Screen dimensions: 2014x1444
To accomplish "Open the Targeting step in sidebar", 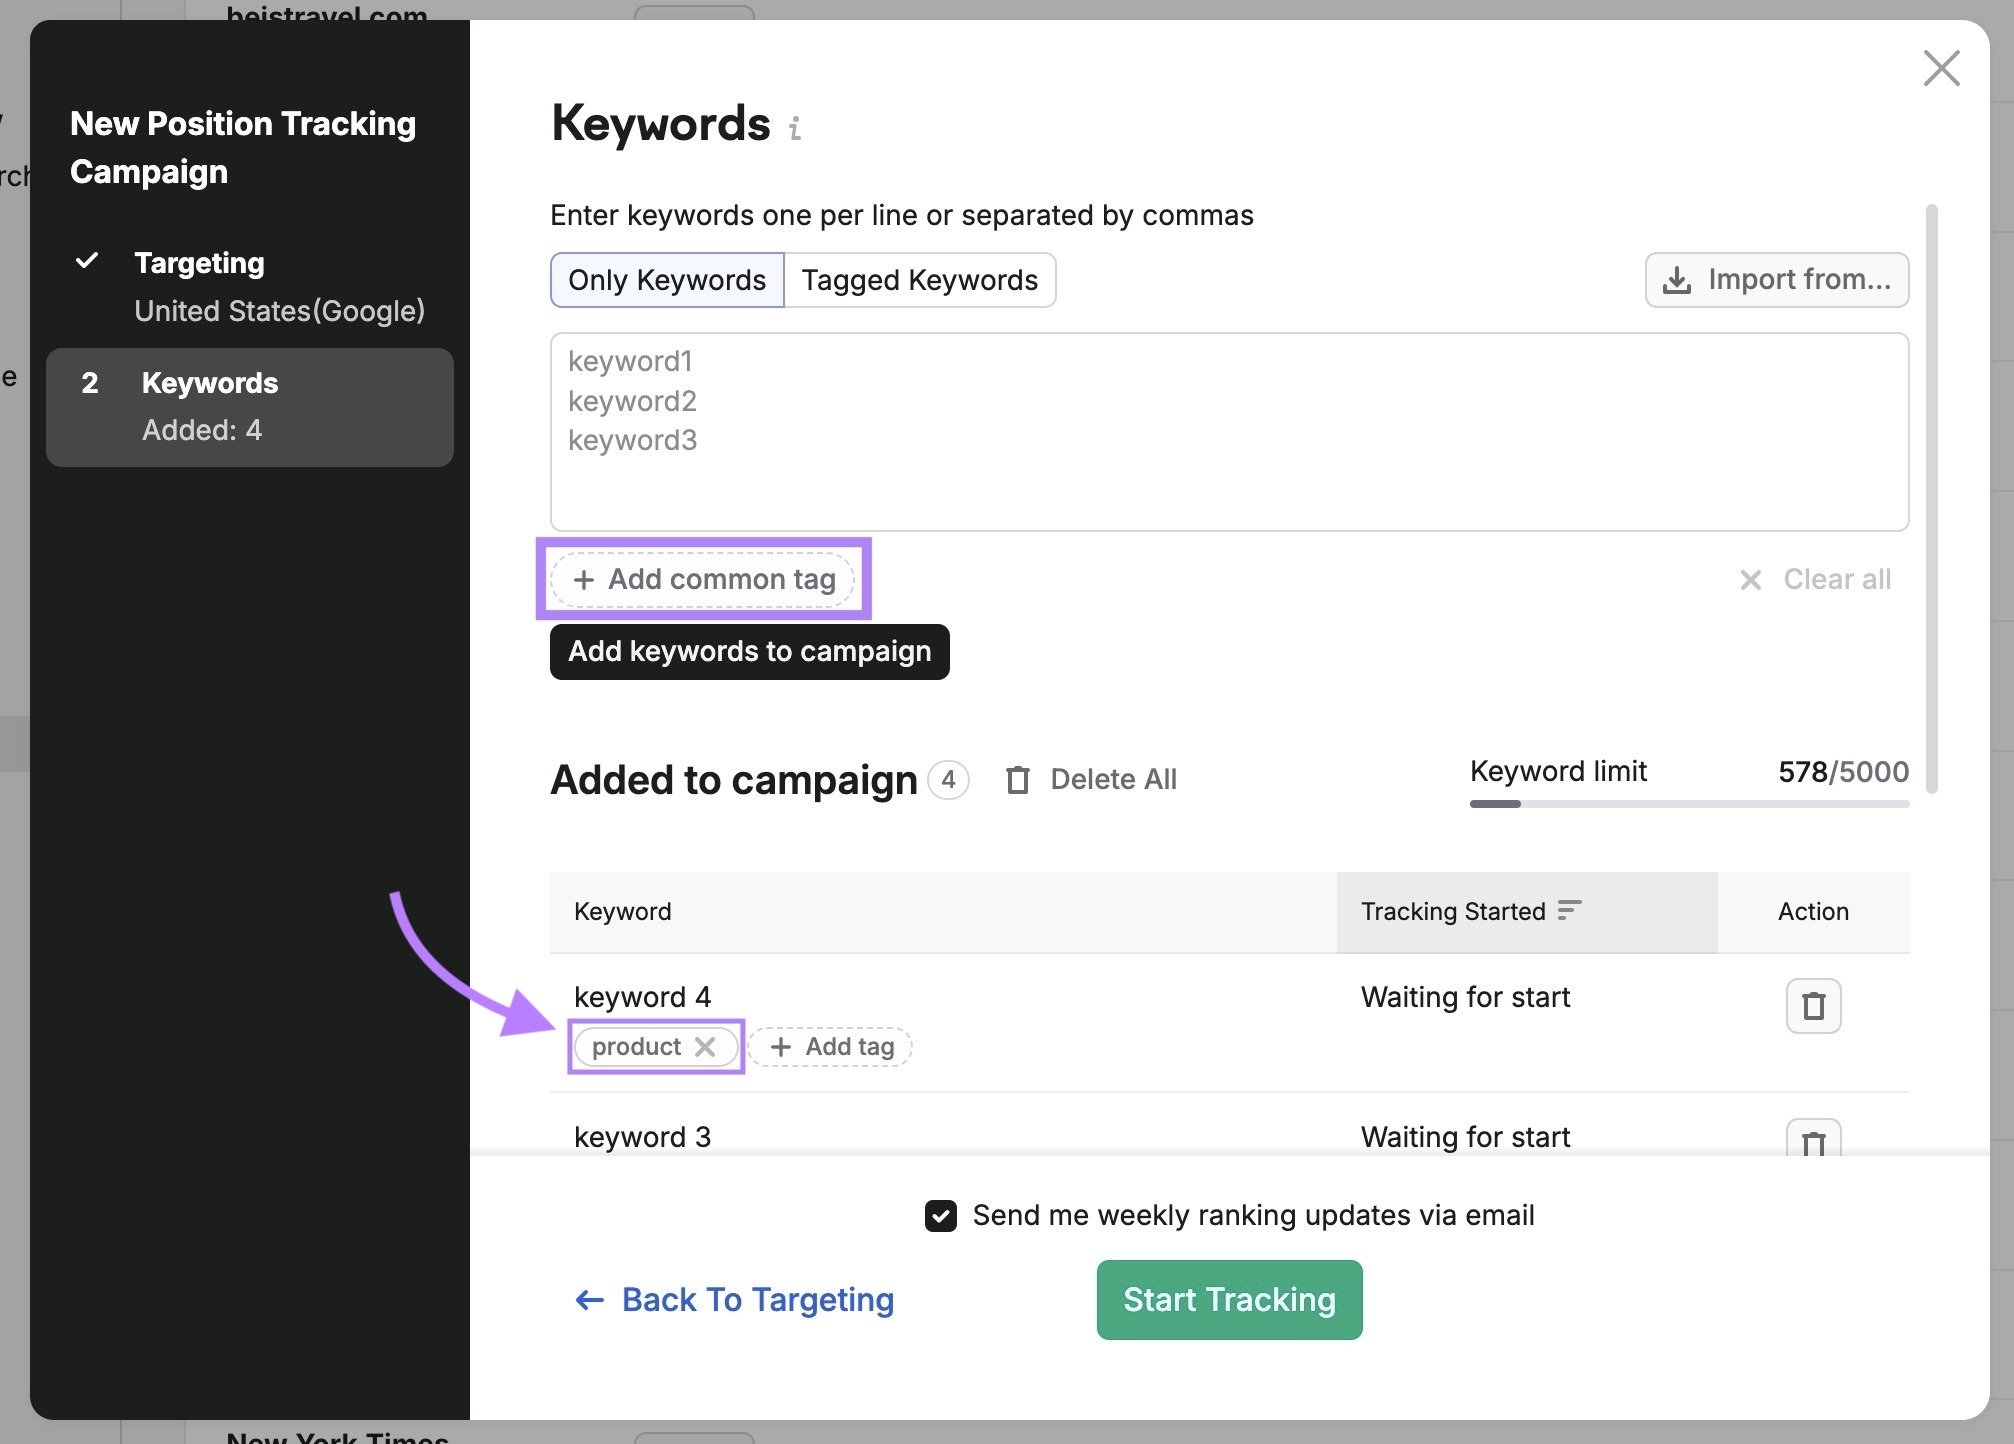I will [250, 287].
